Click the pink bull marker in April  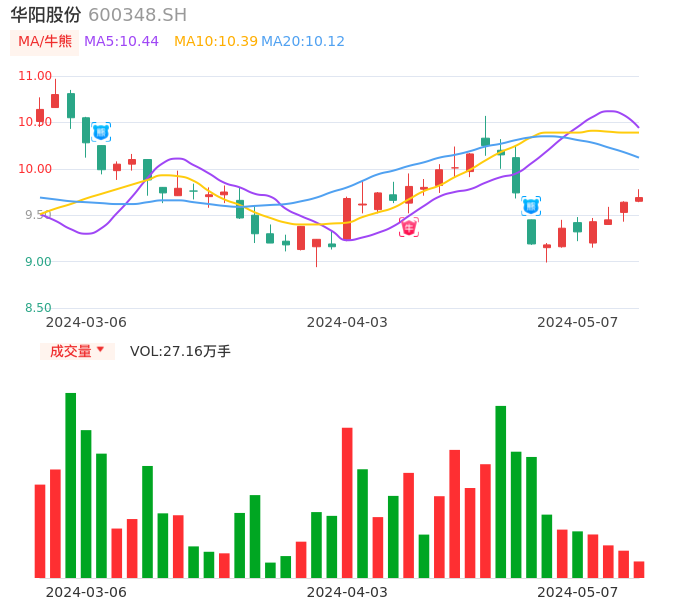coord(409,227)
